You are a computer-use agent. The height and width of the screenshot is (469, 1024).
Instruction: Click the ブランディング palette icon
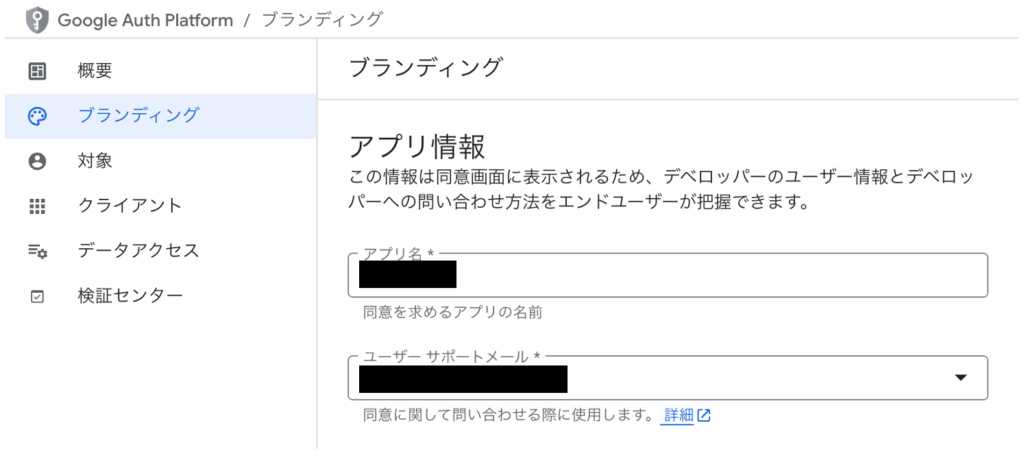(38, 116)
